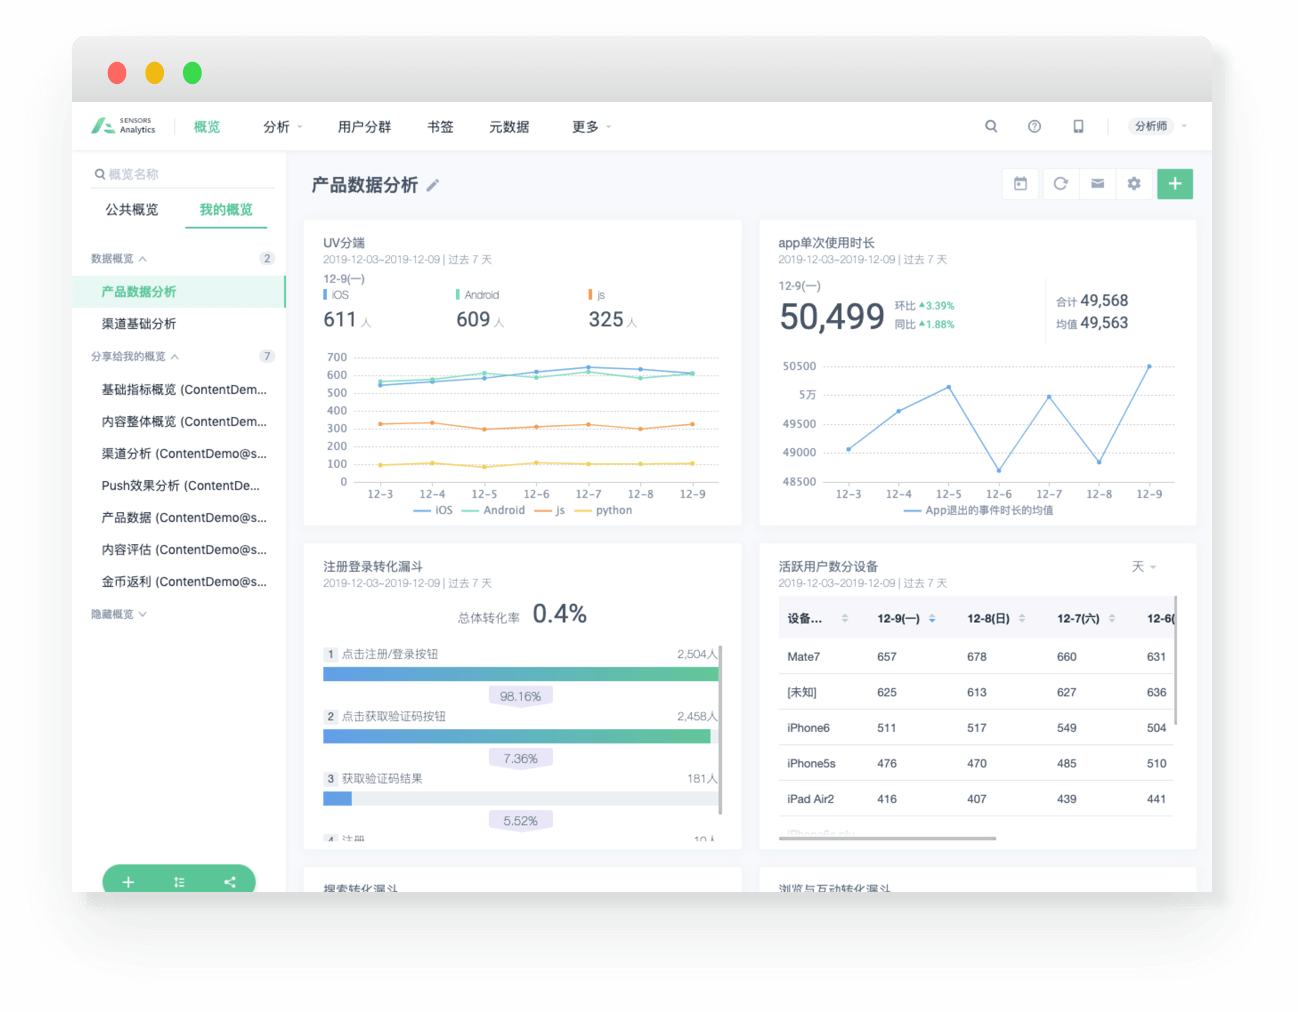Open the 天 granularity dropdown
This screenshot has width=1298, height=1012.
click(x=1143, y=567)
